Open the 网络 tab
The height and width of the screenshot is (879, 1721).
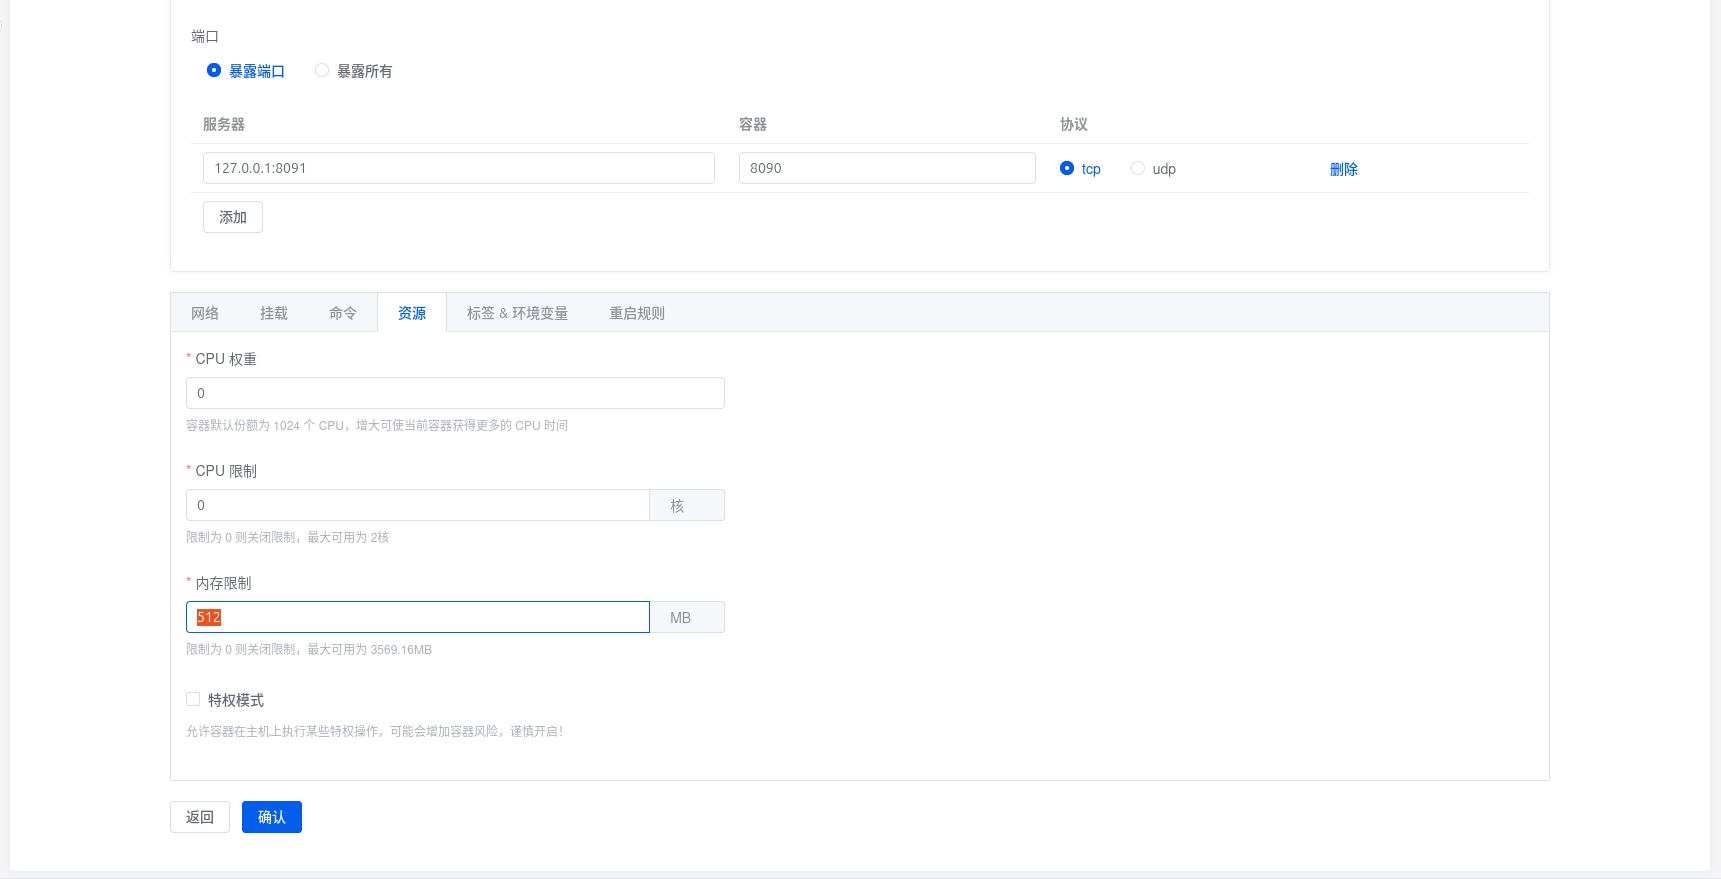coord(205,313)
